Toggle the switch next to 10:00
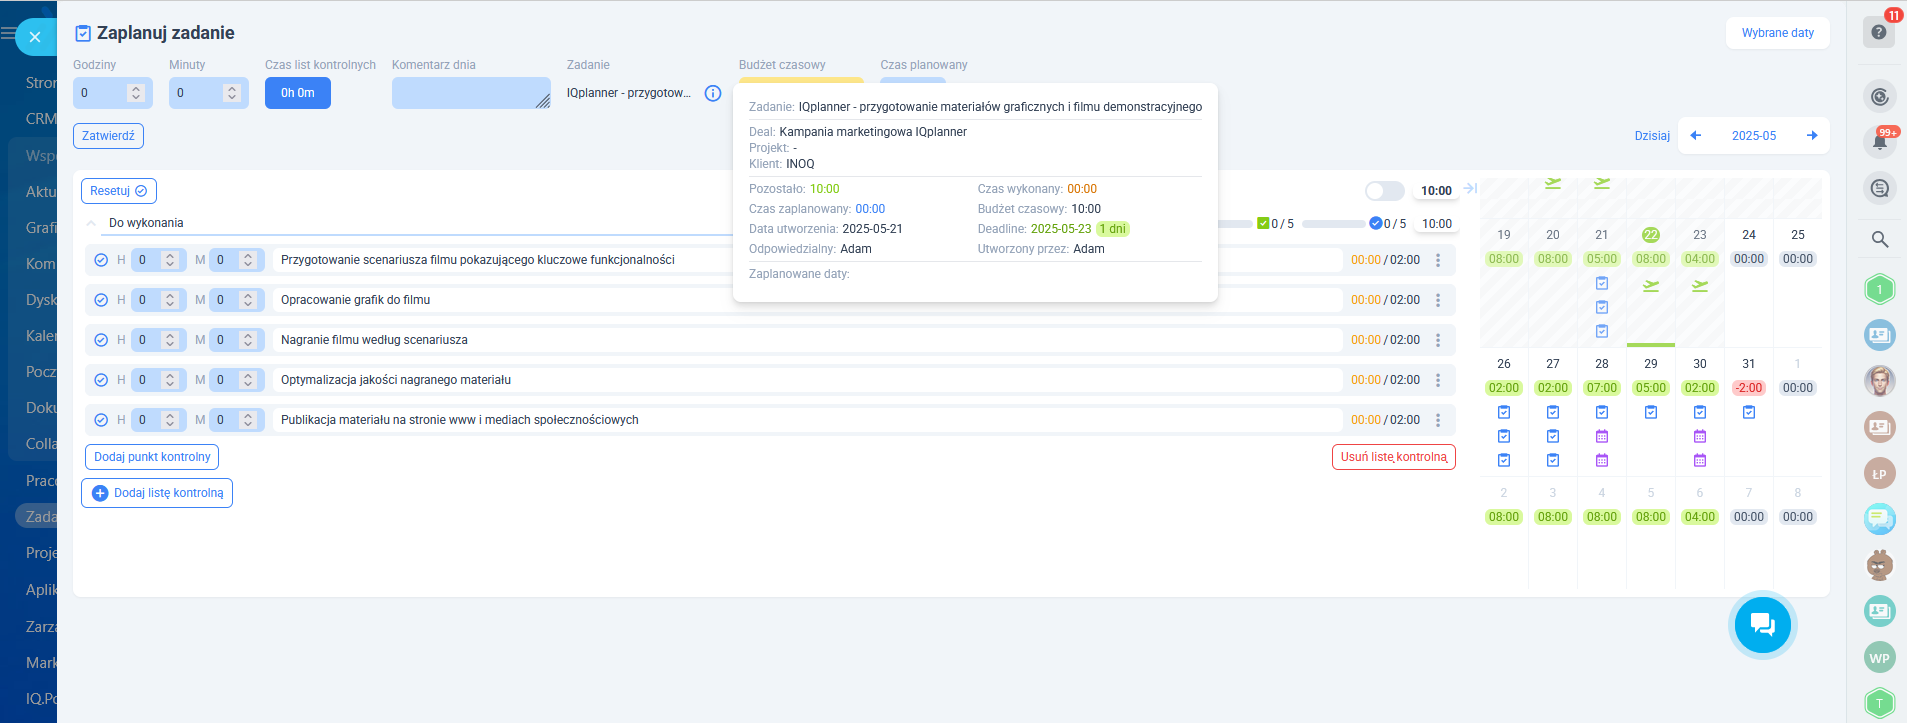1907x723 pixels. (1384, 191)
